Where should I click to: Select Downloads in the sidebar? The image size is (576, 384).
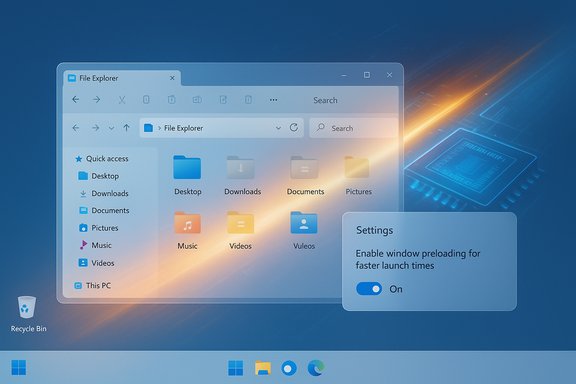click(x=104, y=193)
